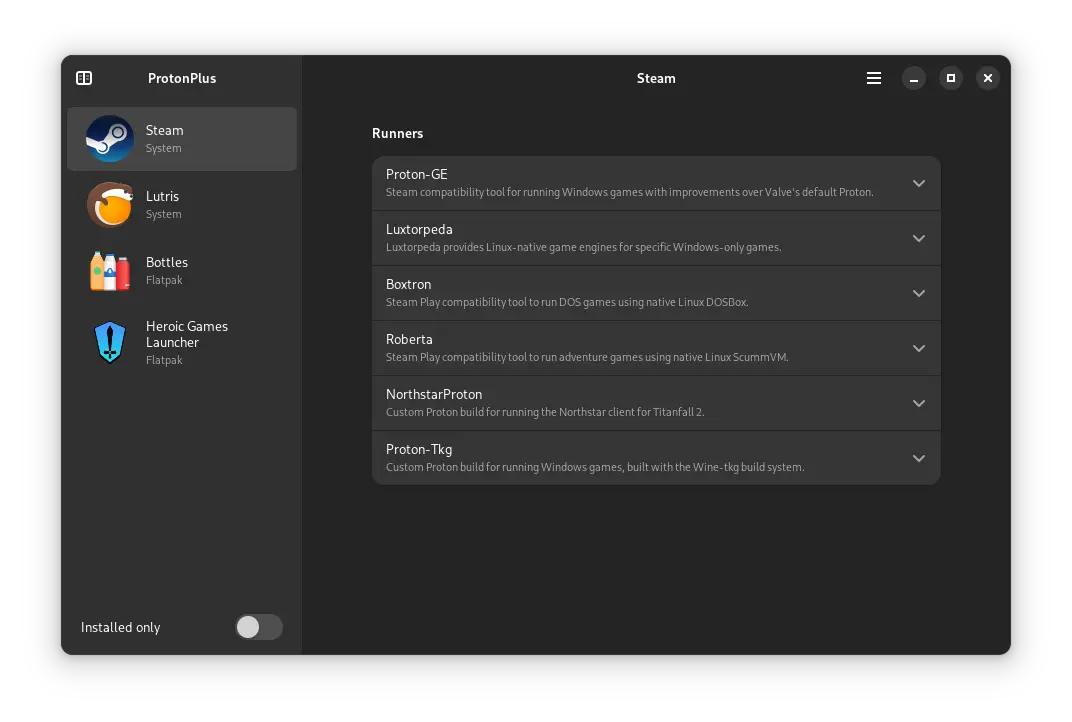Minimize the ProtonPlus window
Screen dimensions: 1072x722
913,78
